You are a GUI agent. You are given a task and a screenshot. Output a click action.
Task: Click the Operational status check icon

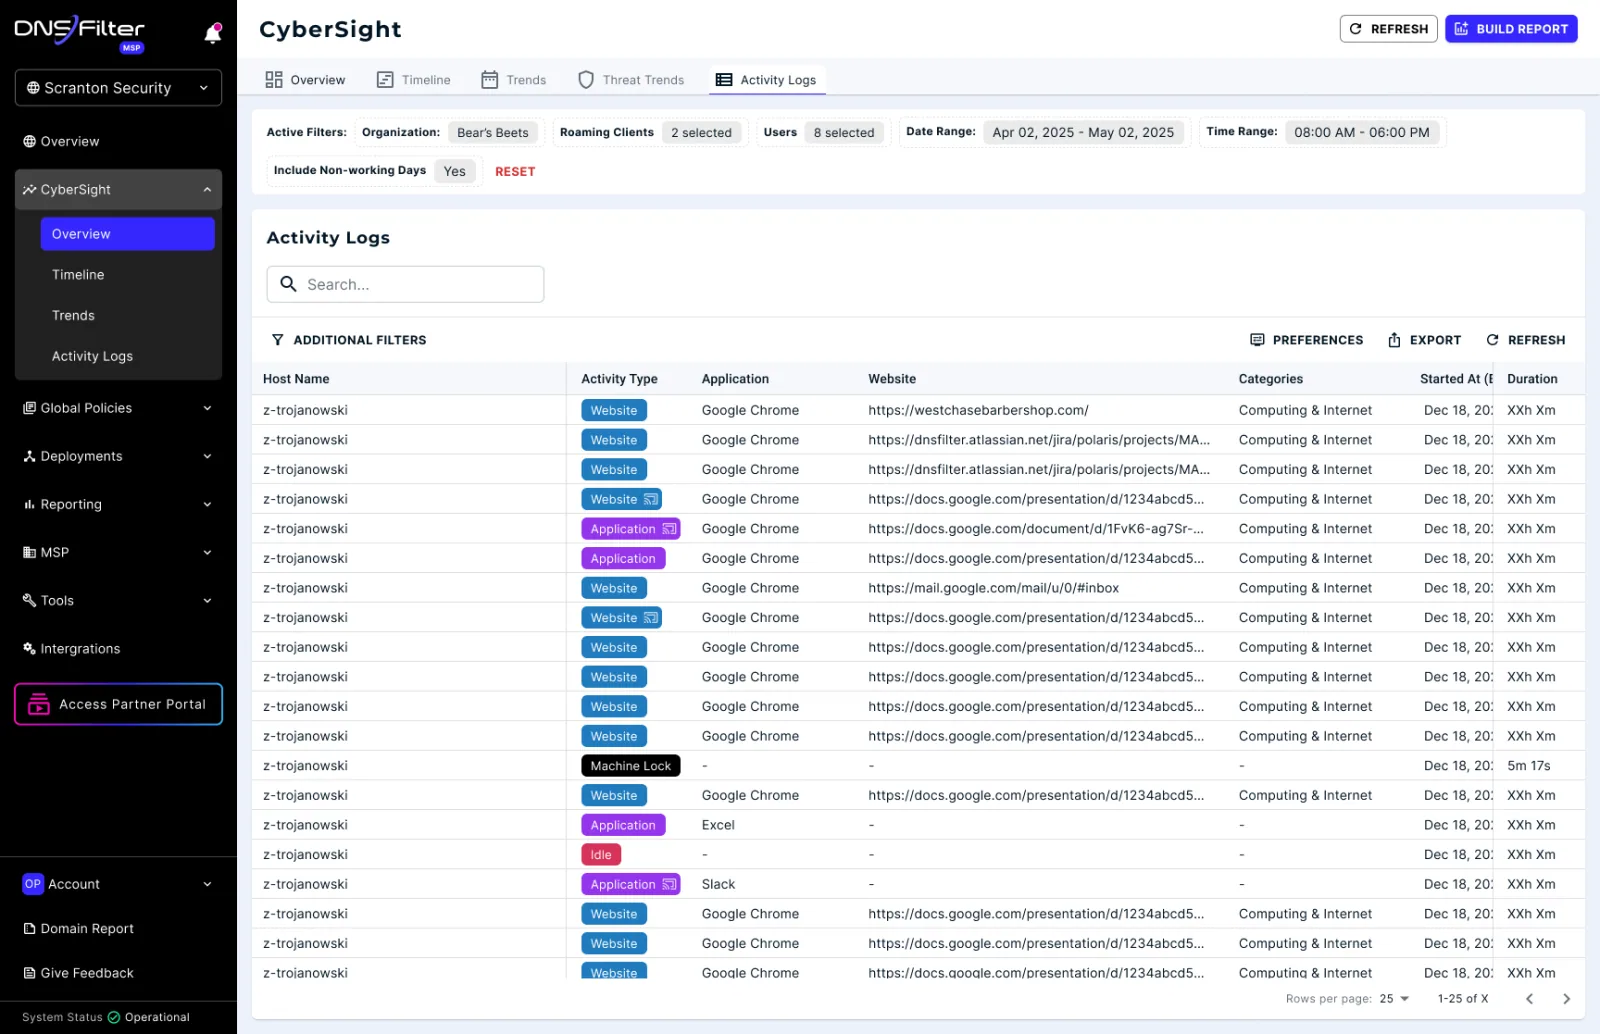click(x=114, y=1017)
